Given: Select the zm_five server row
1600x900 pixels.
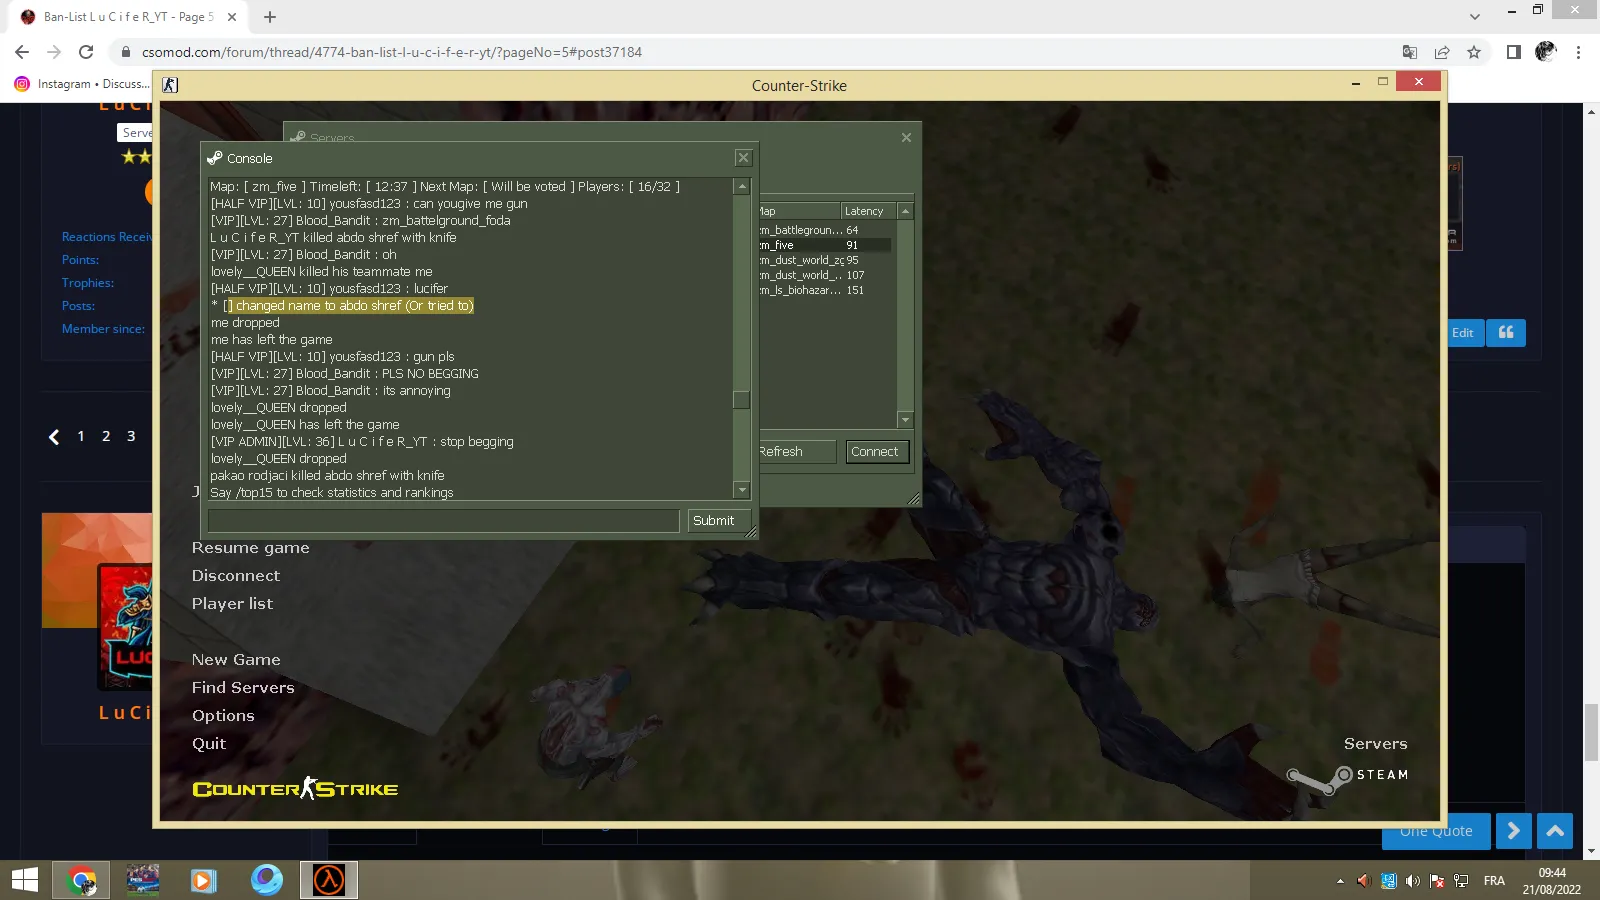Looking at the screenshot, I should coord(824,245).
